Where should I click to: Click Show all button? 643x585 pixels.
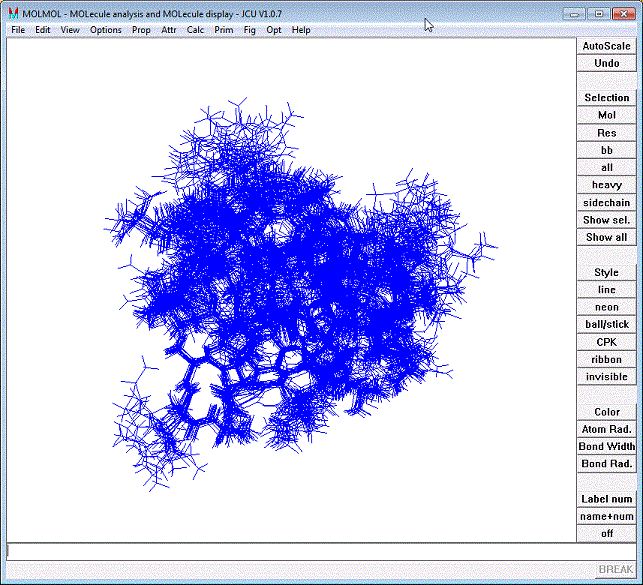point(607,237)
